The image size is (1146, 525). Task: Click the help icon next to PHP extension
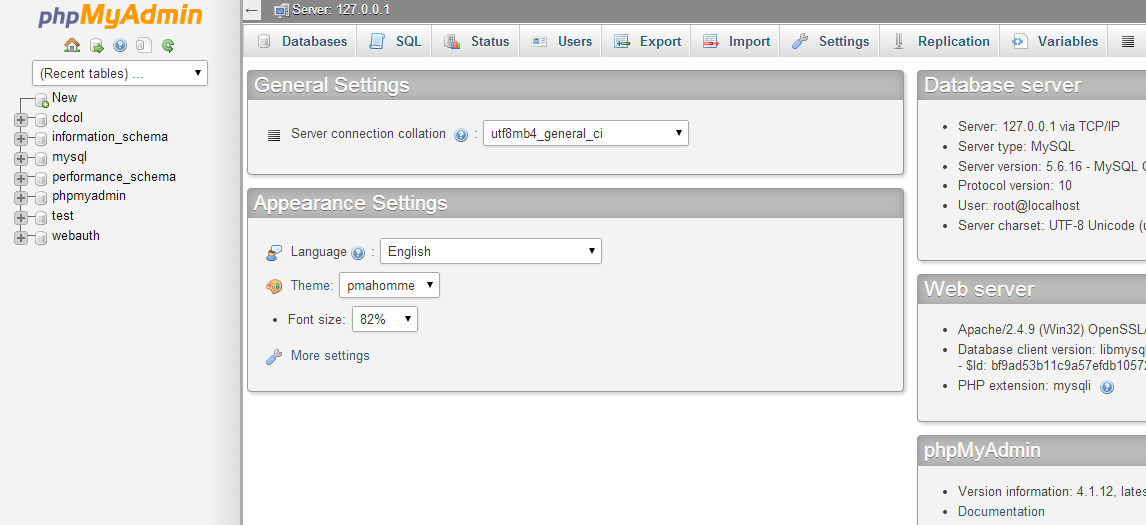click(1107, 388)
